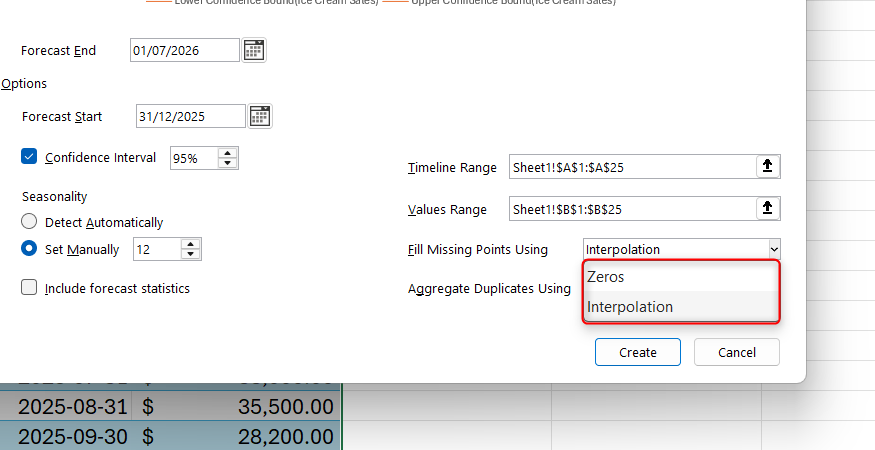875x450 pixels.
Task: Select spreadsheet cell 2025-09-30
Action: tap(66, 436)
